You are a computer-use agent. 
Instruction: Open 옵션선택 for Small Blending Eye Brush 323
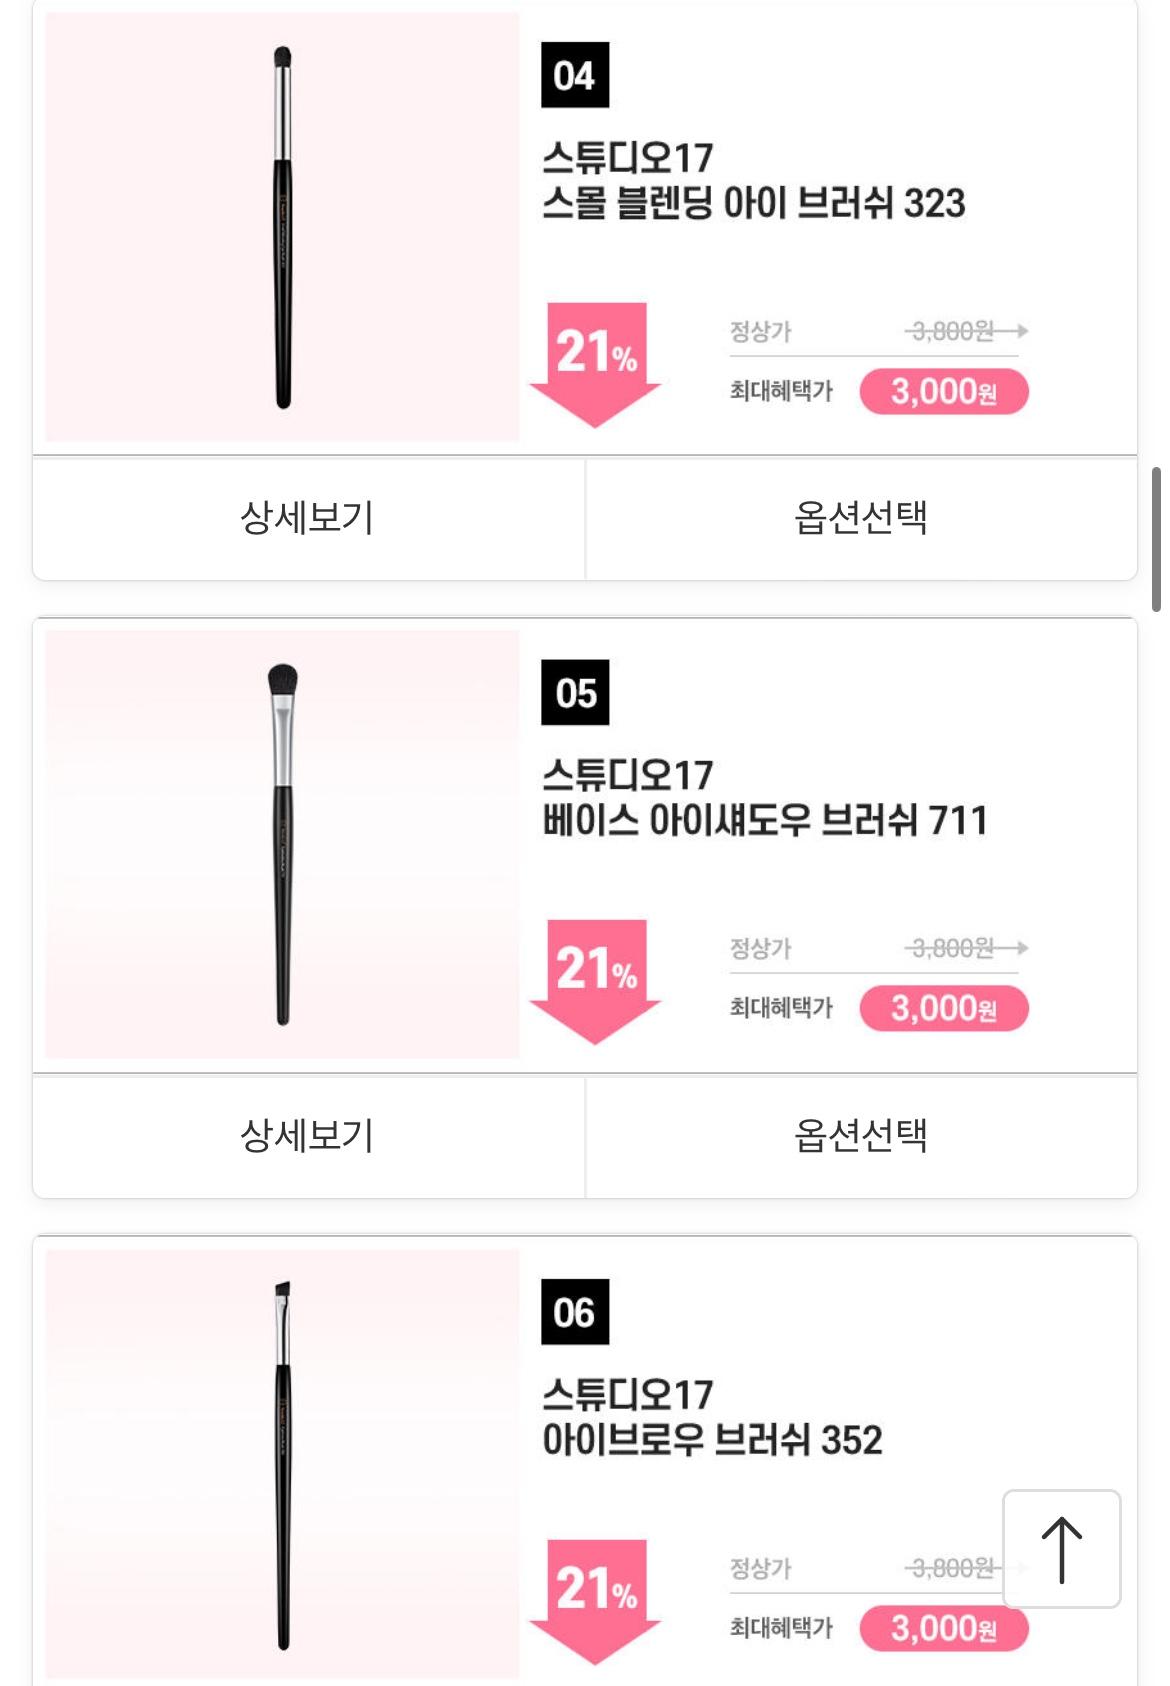point(861,518)
